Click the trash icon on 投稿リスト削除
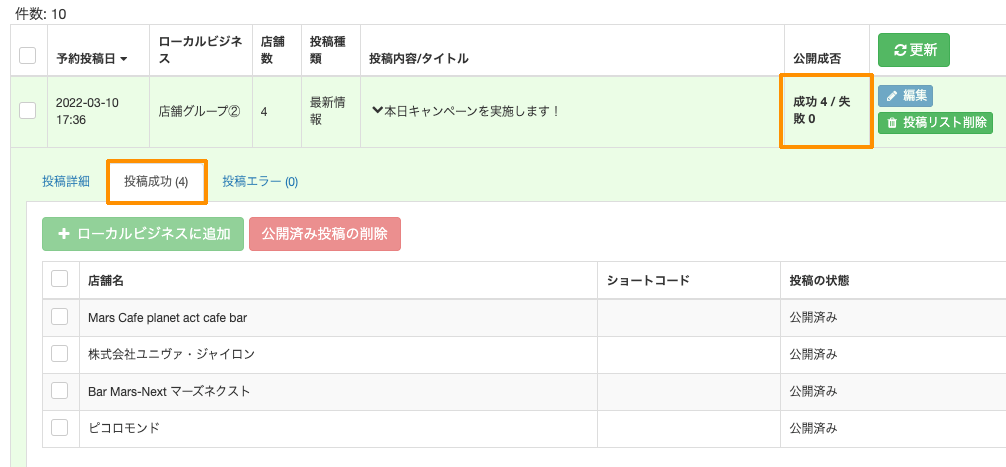This screenshot has width=1006, height=467. (892, 123)
